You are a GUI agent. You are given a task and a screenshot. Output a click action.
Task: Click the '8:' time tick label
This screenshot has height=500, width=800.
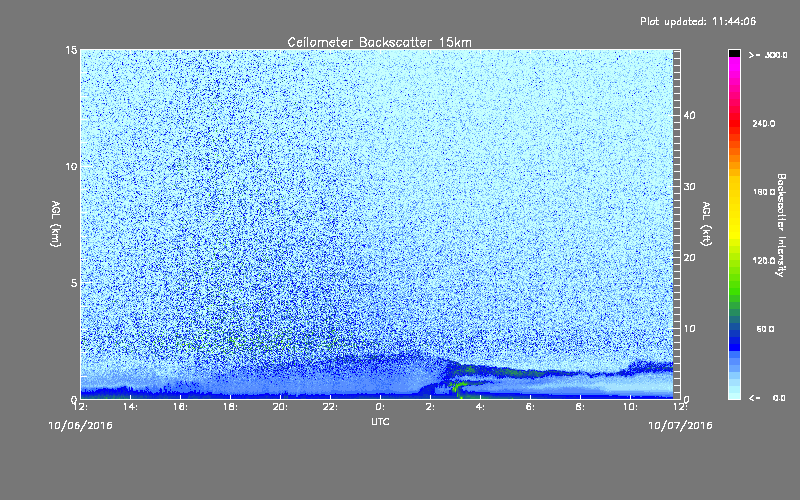[581, 407]
